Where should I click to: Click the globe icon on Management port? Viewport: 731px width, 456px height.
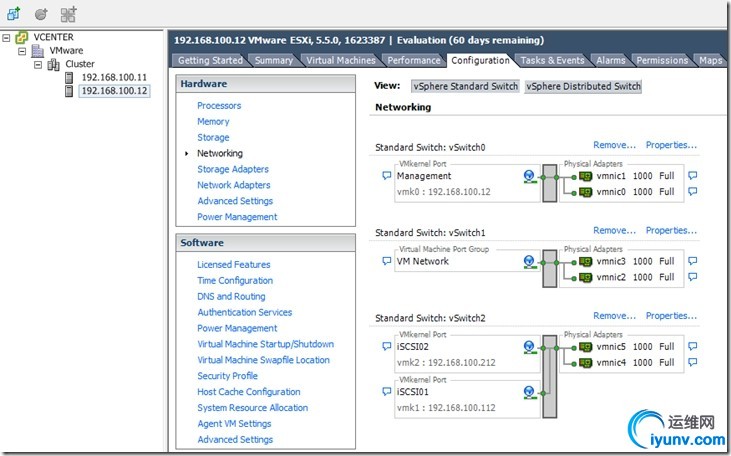[529, 176]
